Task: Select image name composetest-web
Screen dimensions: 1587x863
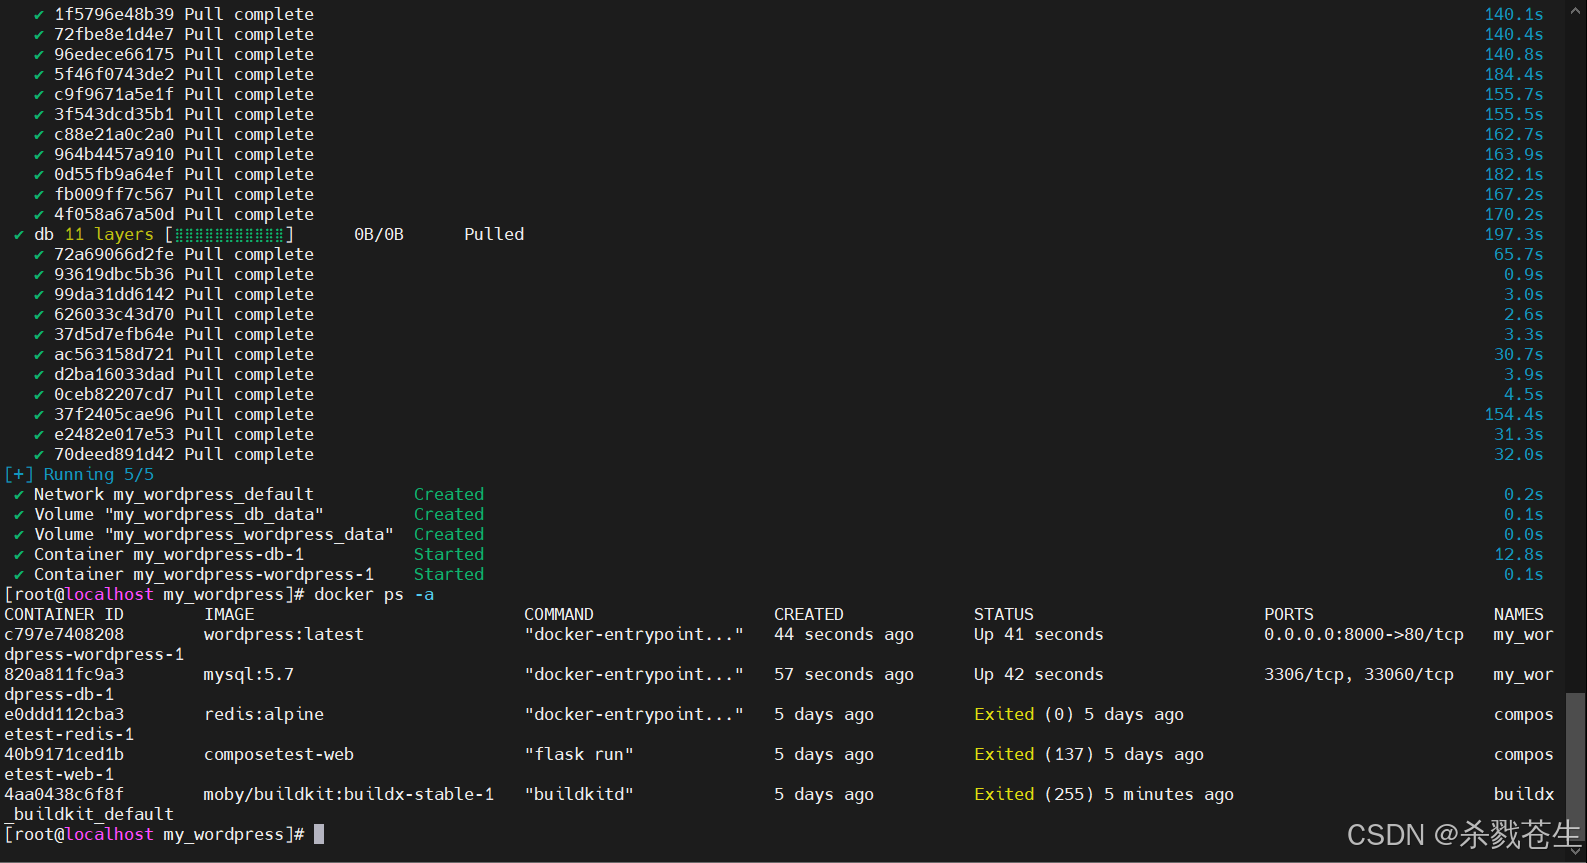Action: click(x=279, y=754)
